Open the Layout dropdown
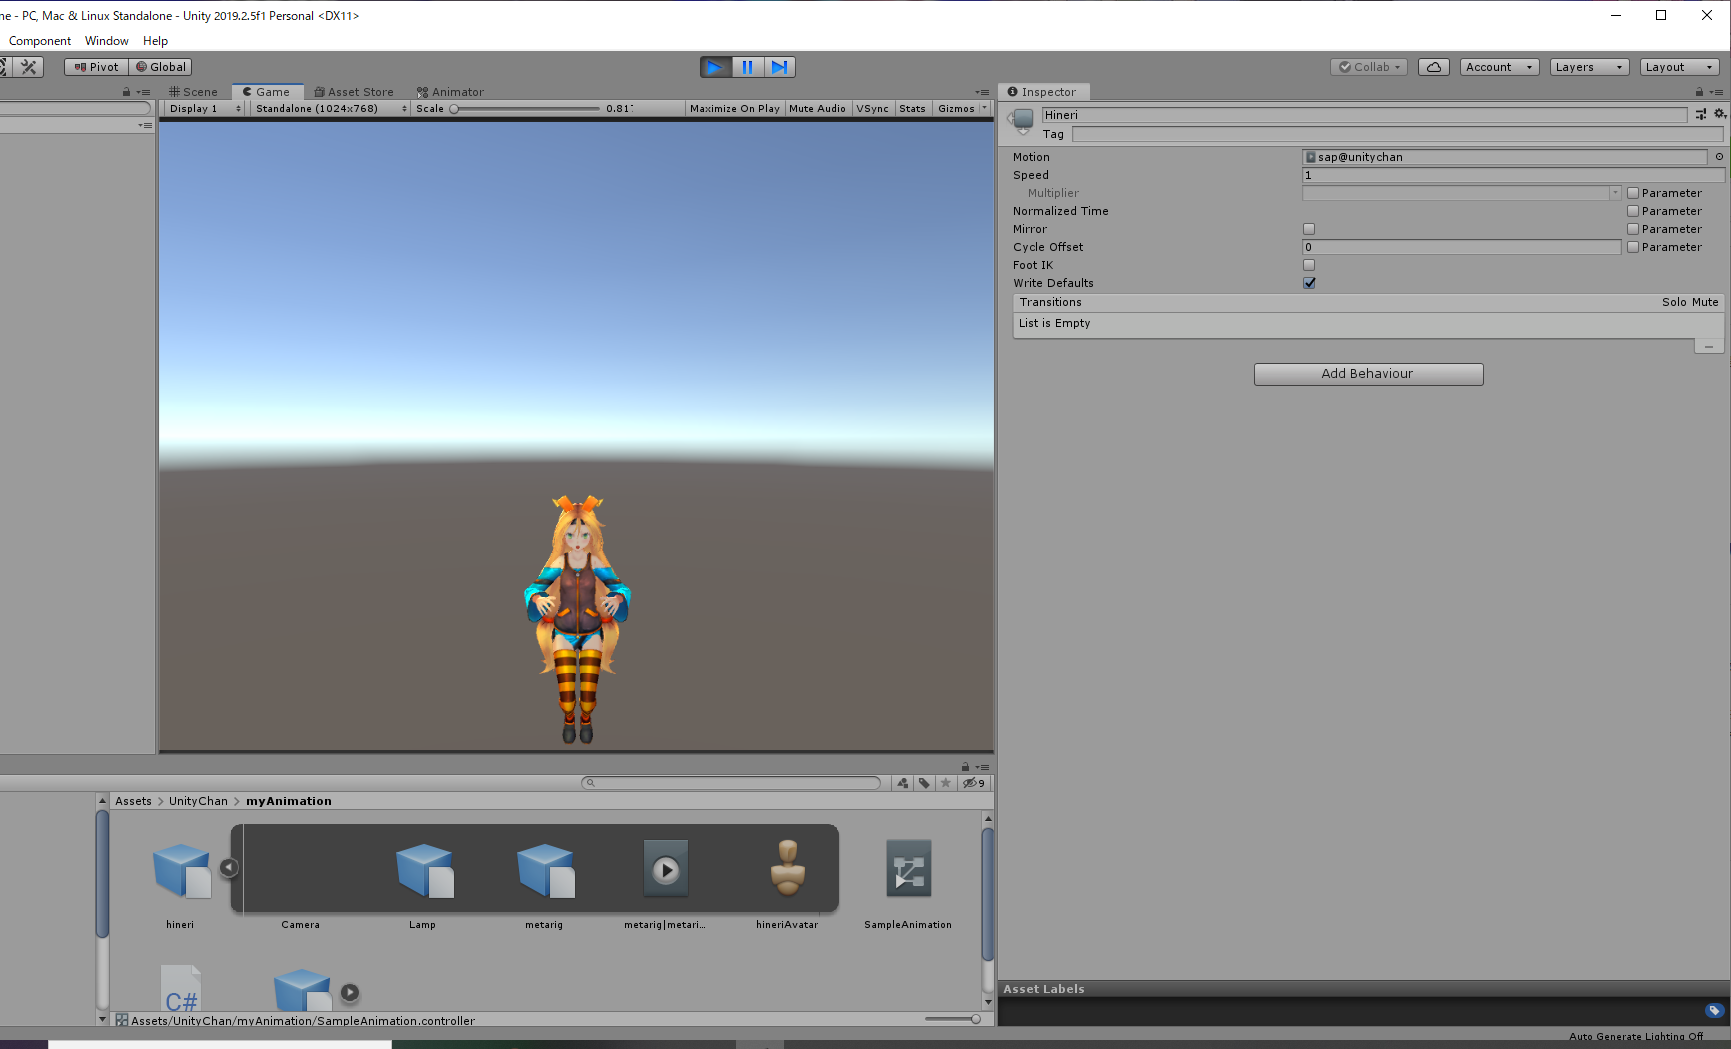Image resolution: width=1731 pixels, height=1049 pixels. click(x=1679, y=67)
